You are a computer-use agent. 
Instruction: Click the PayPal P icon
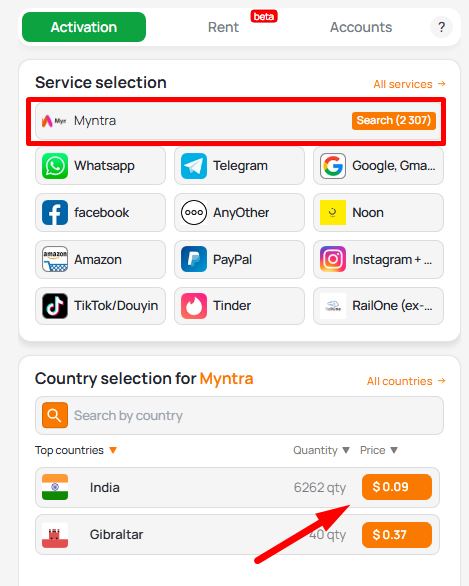194,259
